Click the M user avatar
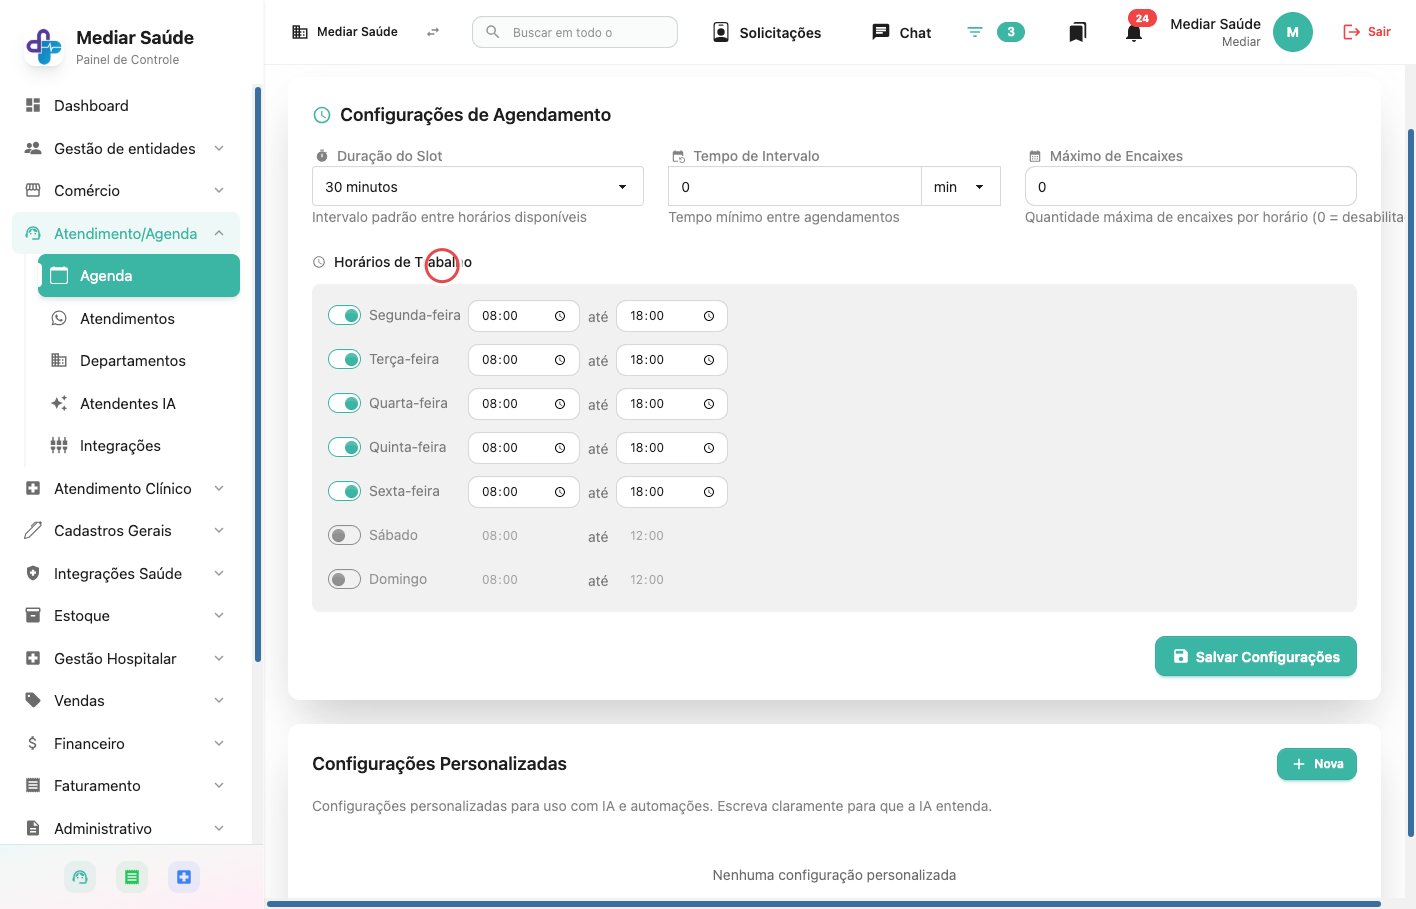Image resolution: width=1416 pixels, height=909 pixels. (1292, 32)
